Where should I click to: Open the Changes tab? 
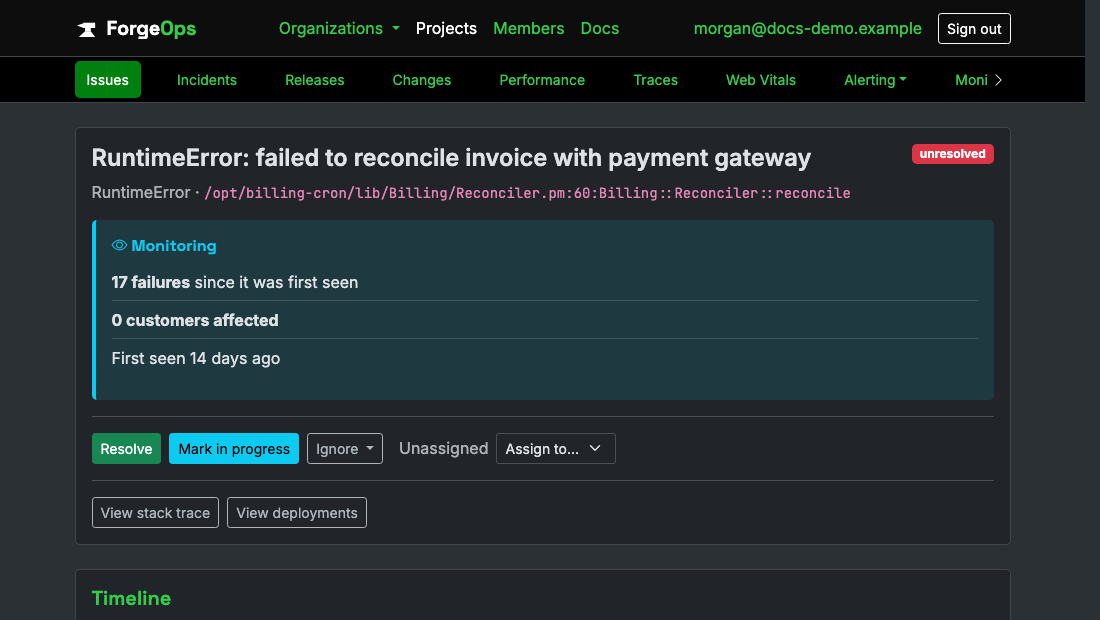tap(422, 80)
